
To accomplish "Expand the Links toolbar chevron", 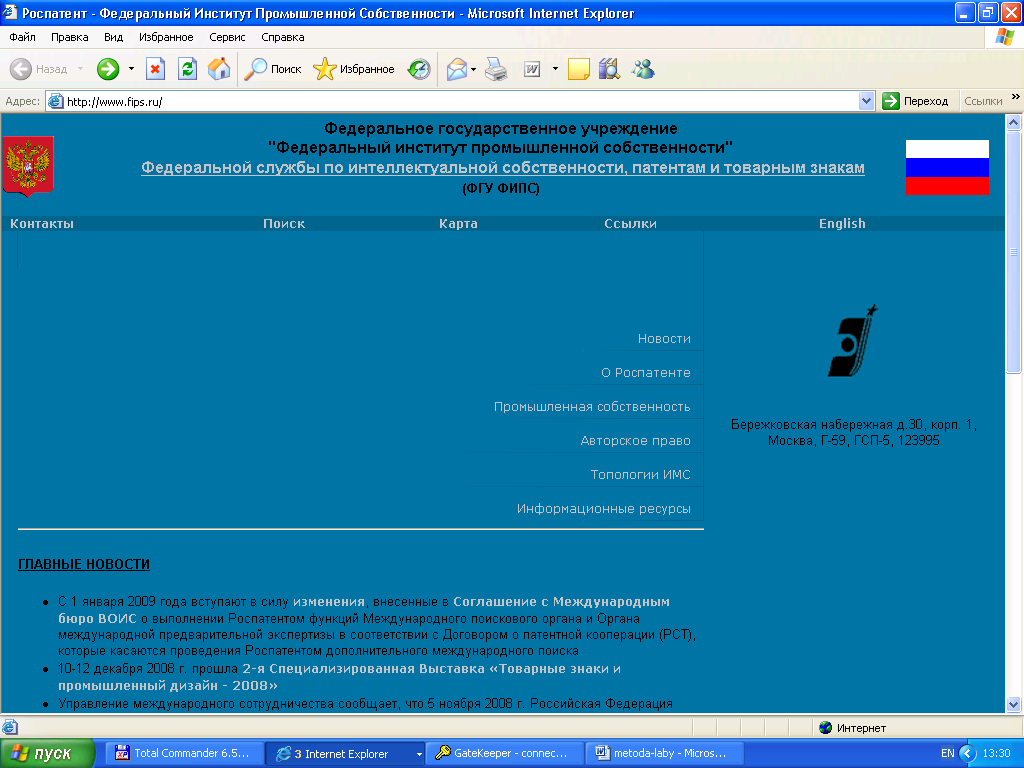I will [x=1016, y=97].
